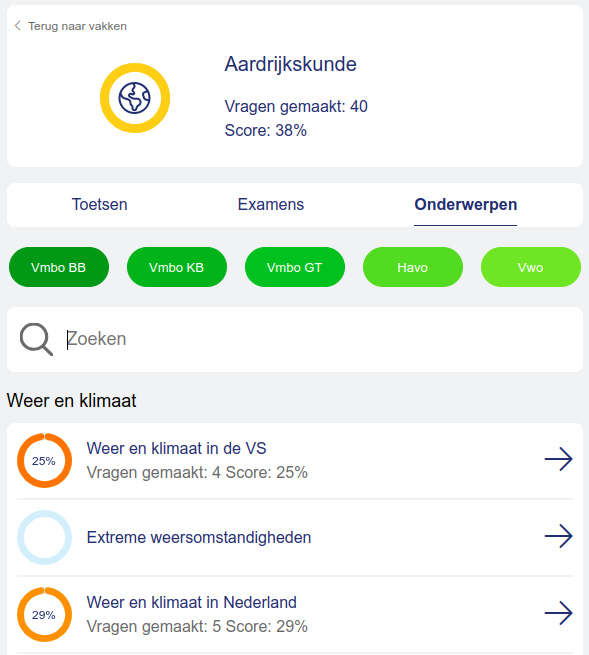Select the Havo level filter

coord(413,267)
